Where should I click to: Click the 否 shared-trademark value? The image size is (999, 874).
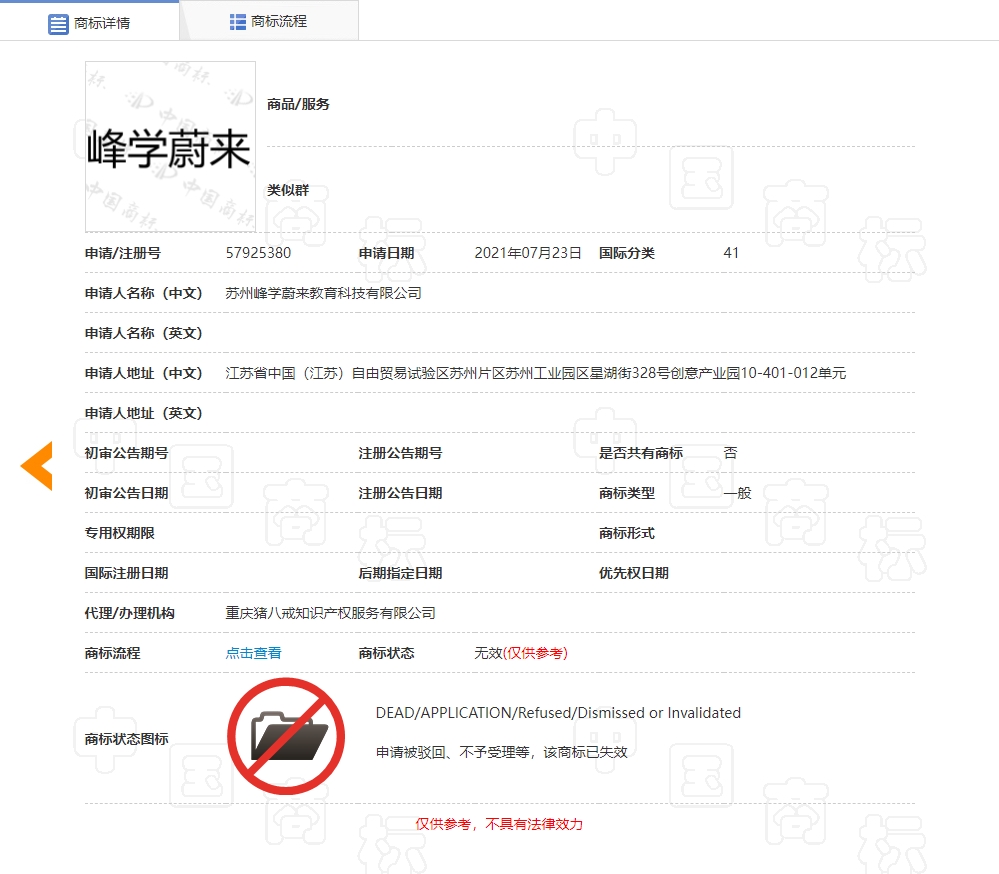731,453
